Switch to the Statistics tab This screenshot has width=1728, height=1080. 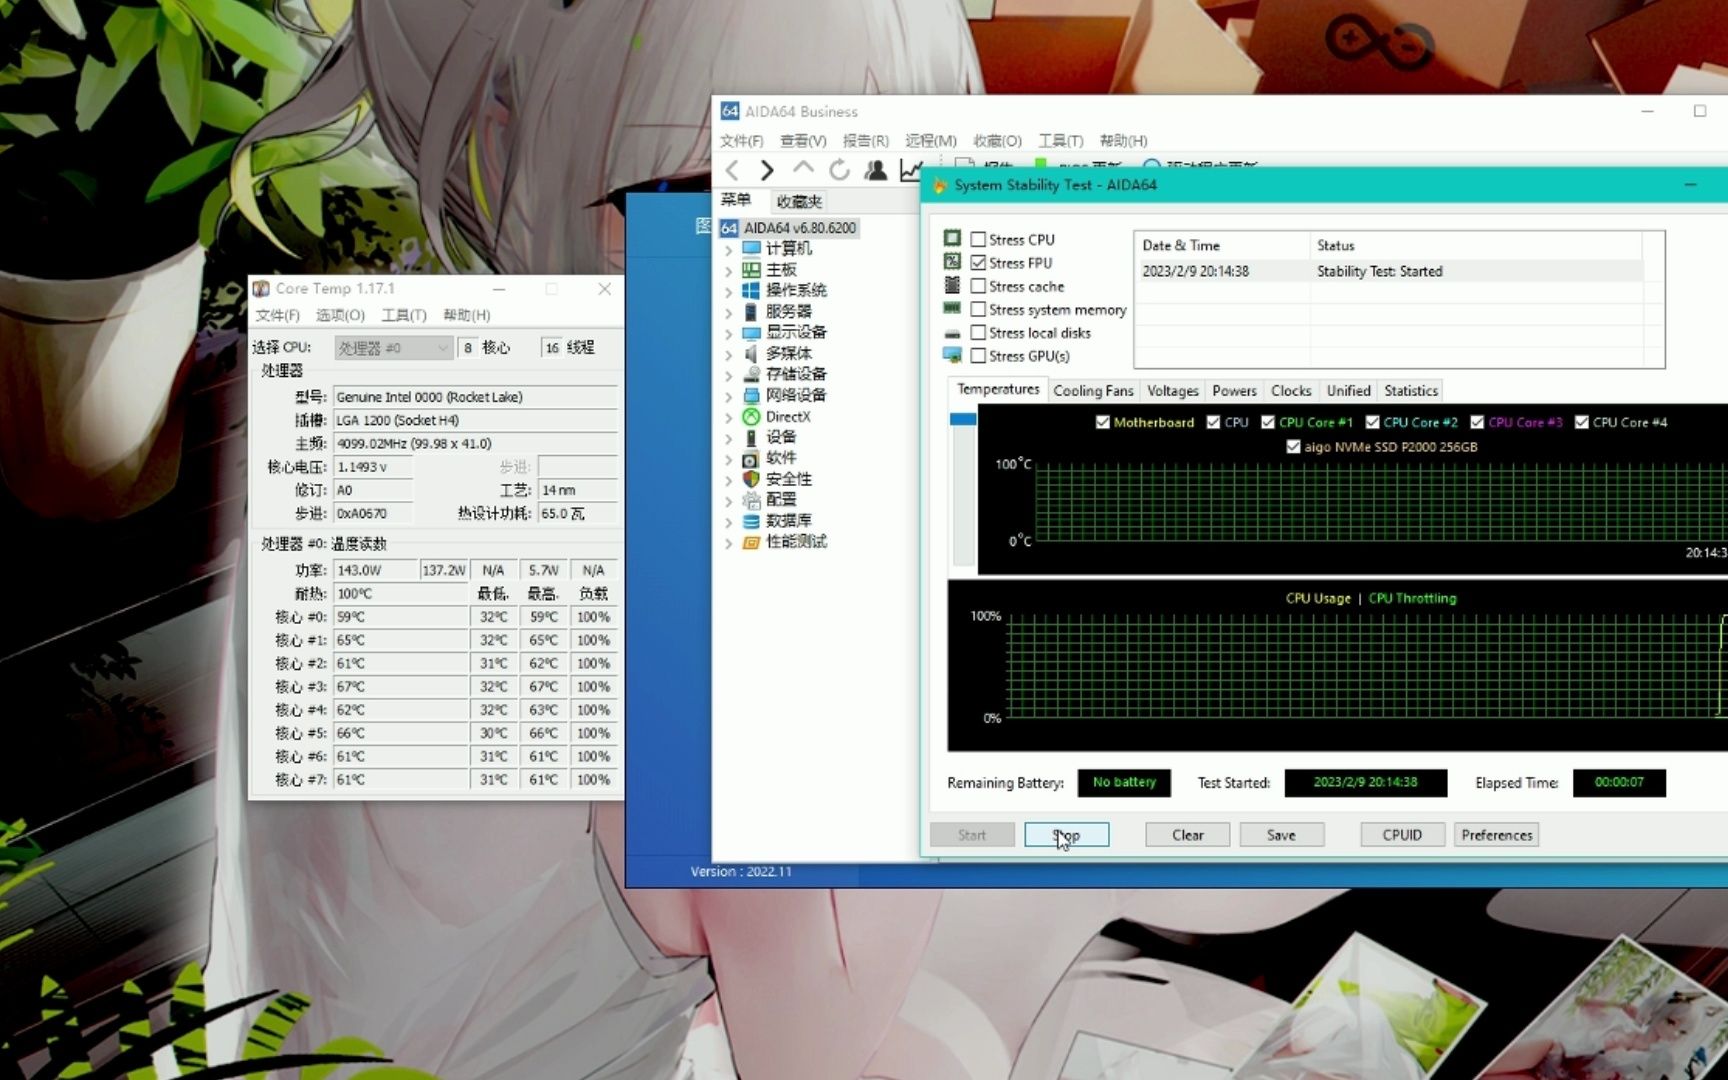click(x=1411, y=391)
